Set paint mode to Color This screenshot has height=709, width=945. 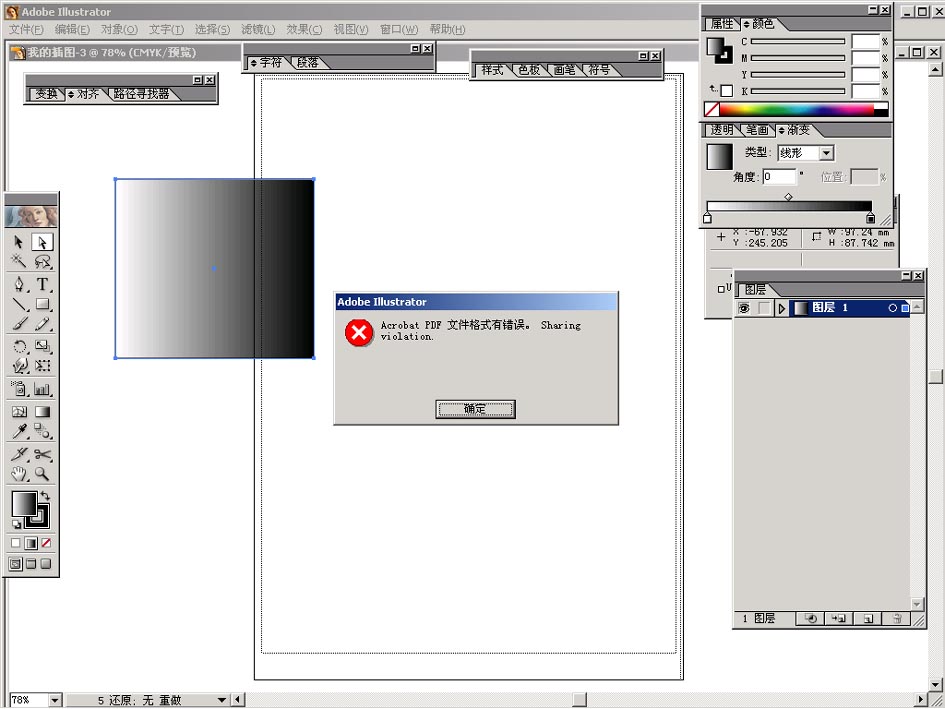click(16, 543)
